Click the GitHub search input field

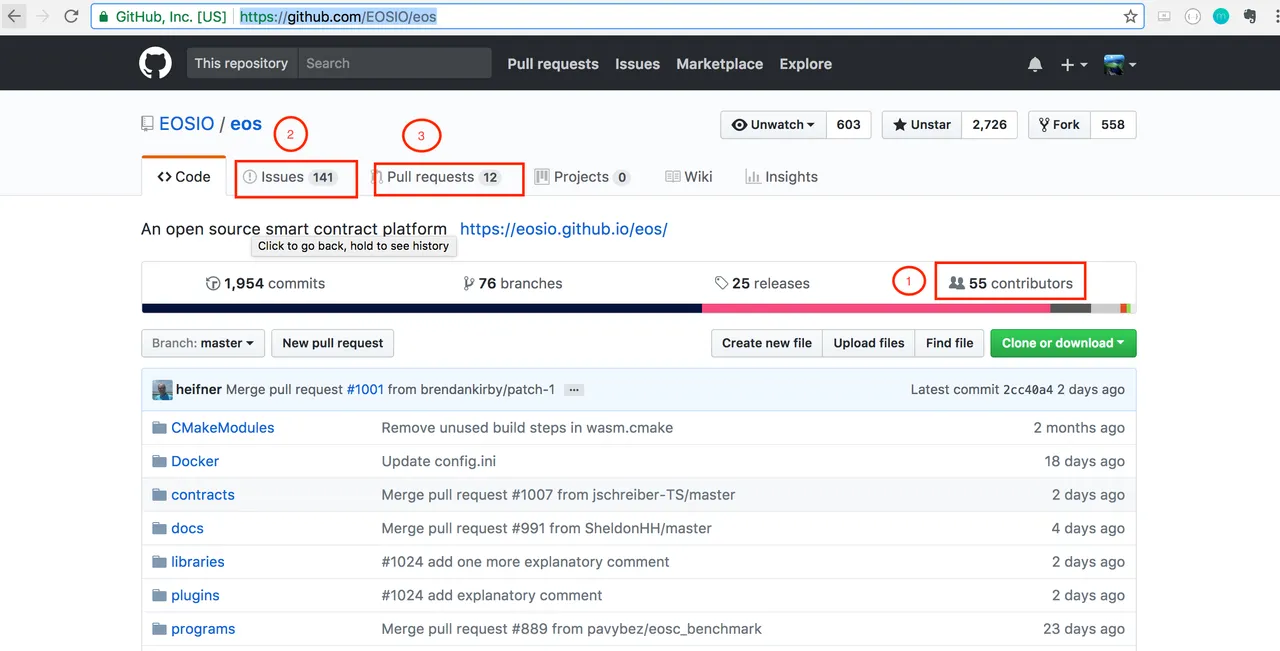pos(395,63)
